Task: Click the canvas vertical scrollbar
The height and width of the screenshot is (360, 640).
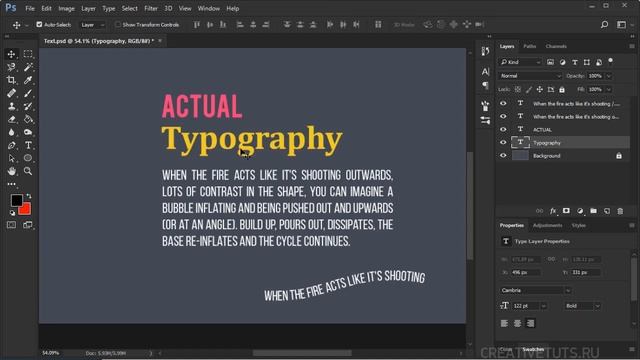Action: 470,205
